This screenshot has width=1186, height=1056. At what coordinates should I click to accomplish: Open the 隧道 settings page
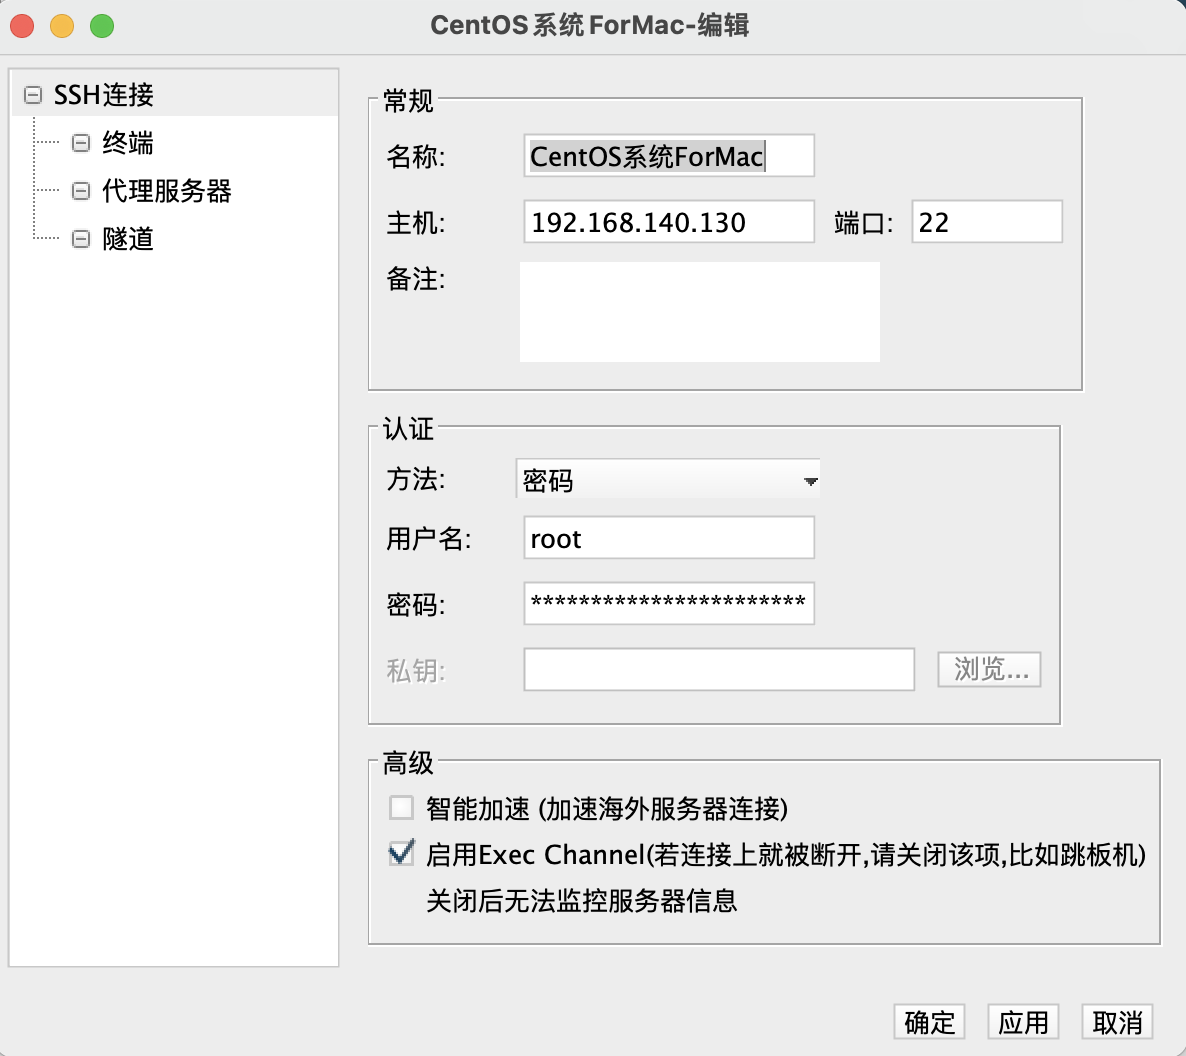tap(128, 239)
